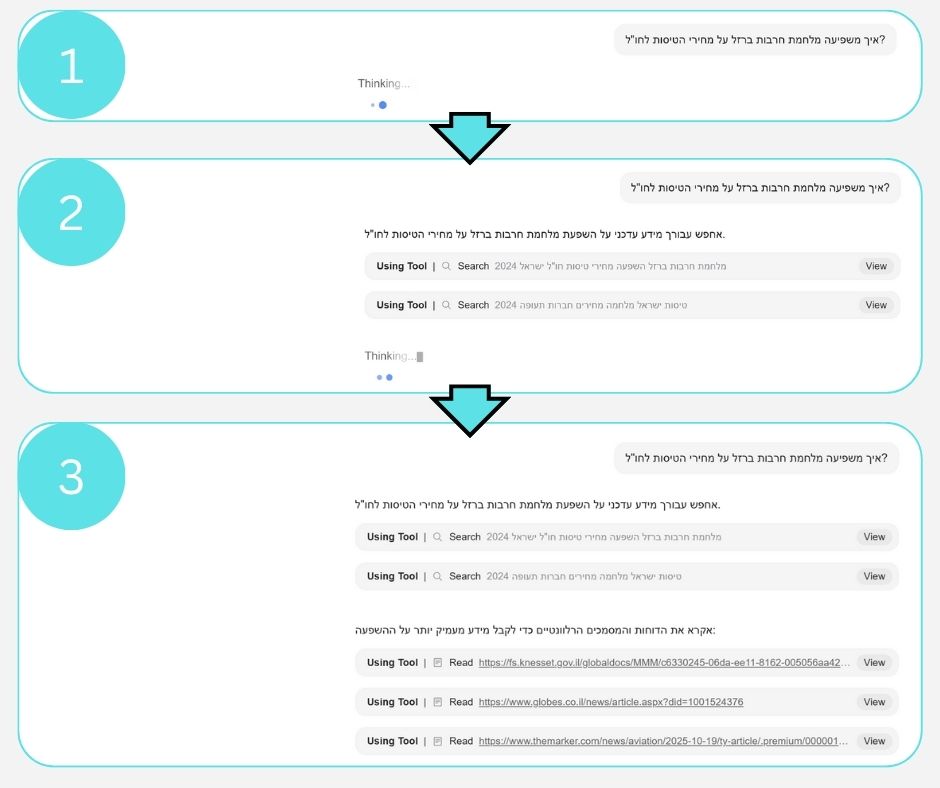This screenshot has width=940, height=788.
Task: Click the search icon in step 3's second tool row
Action: [x=437, y=577]
